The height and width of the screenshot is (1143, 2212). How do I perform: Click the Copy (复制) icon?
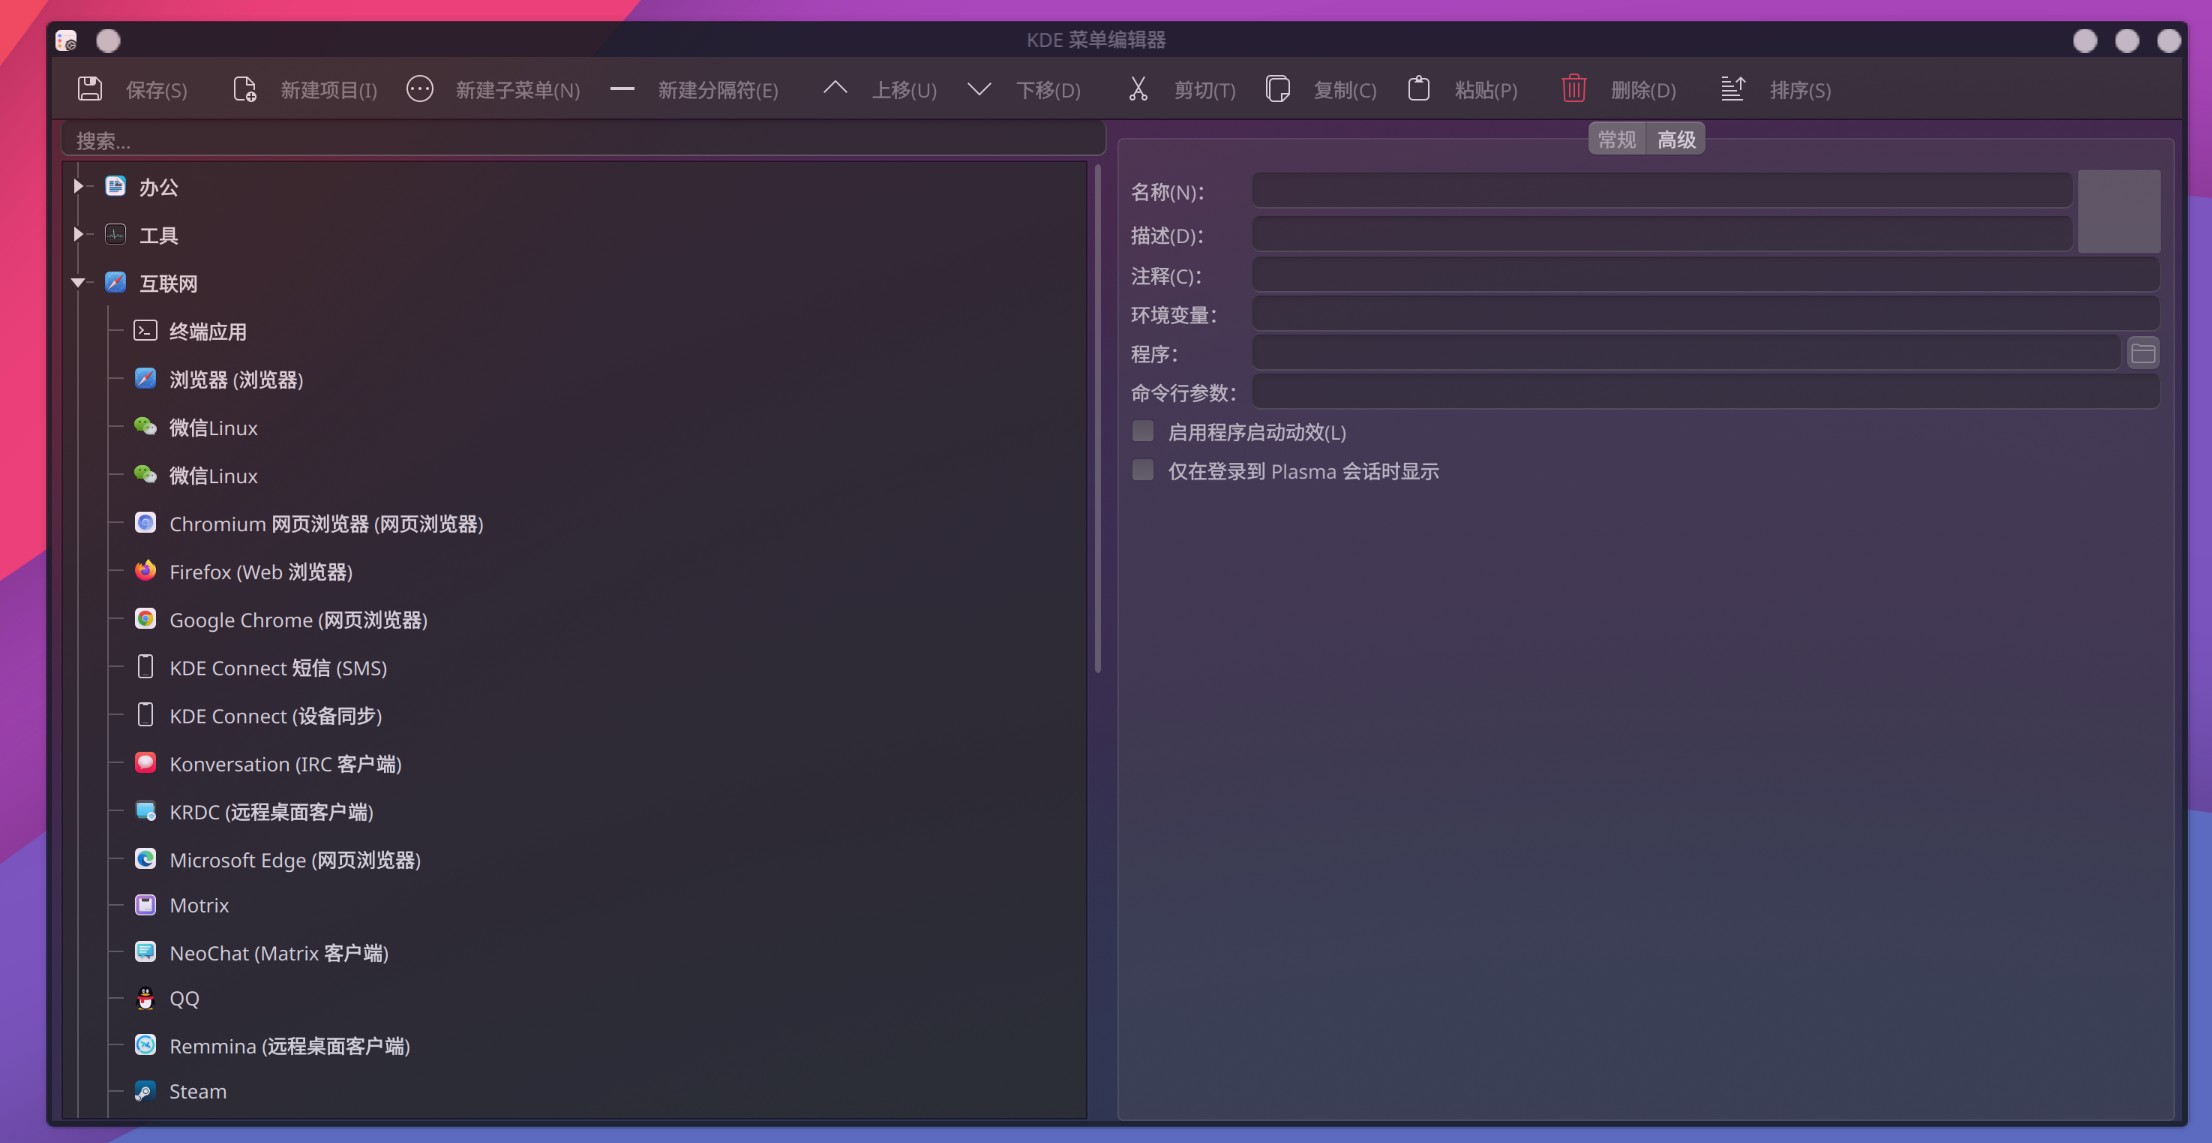(x=1277, y=89)
